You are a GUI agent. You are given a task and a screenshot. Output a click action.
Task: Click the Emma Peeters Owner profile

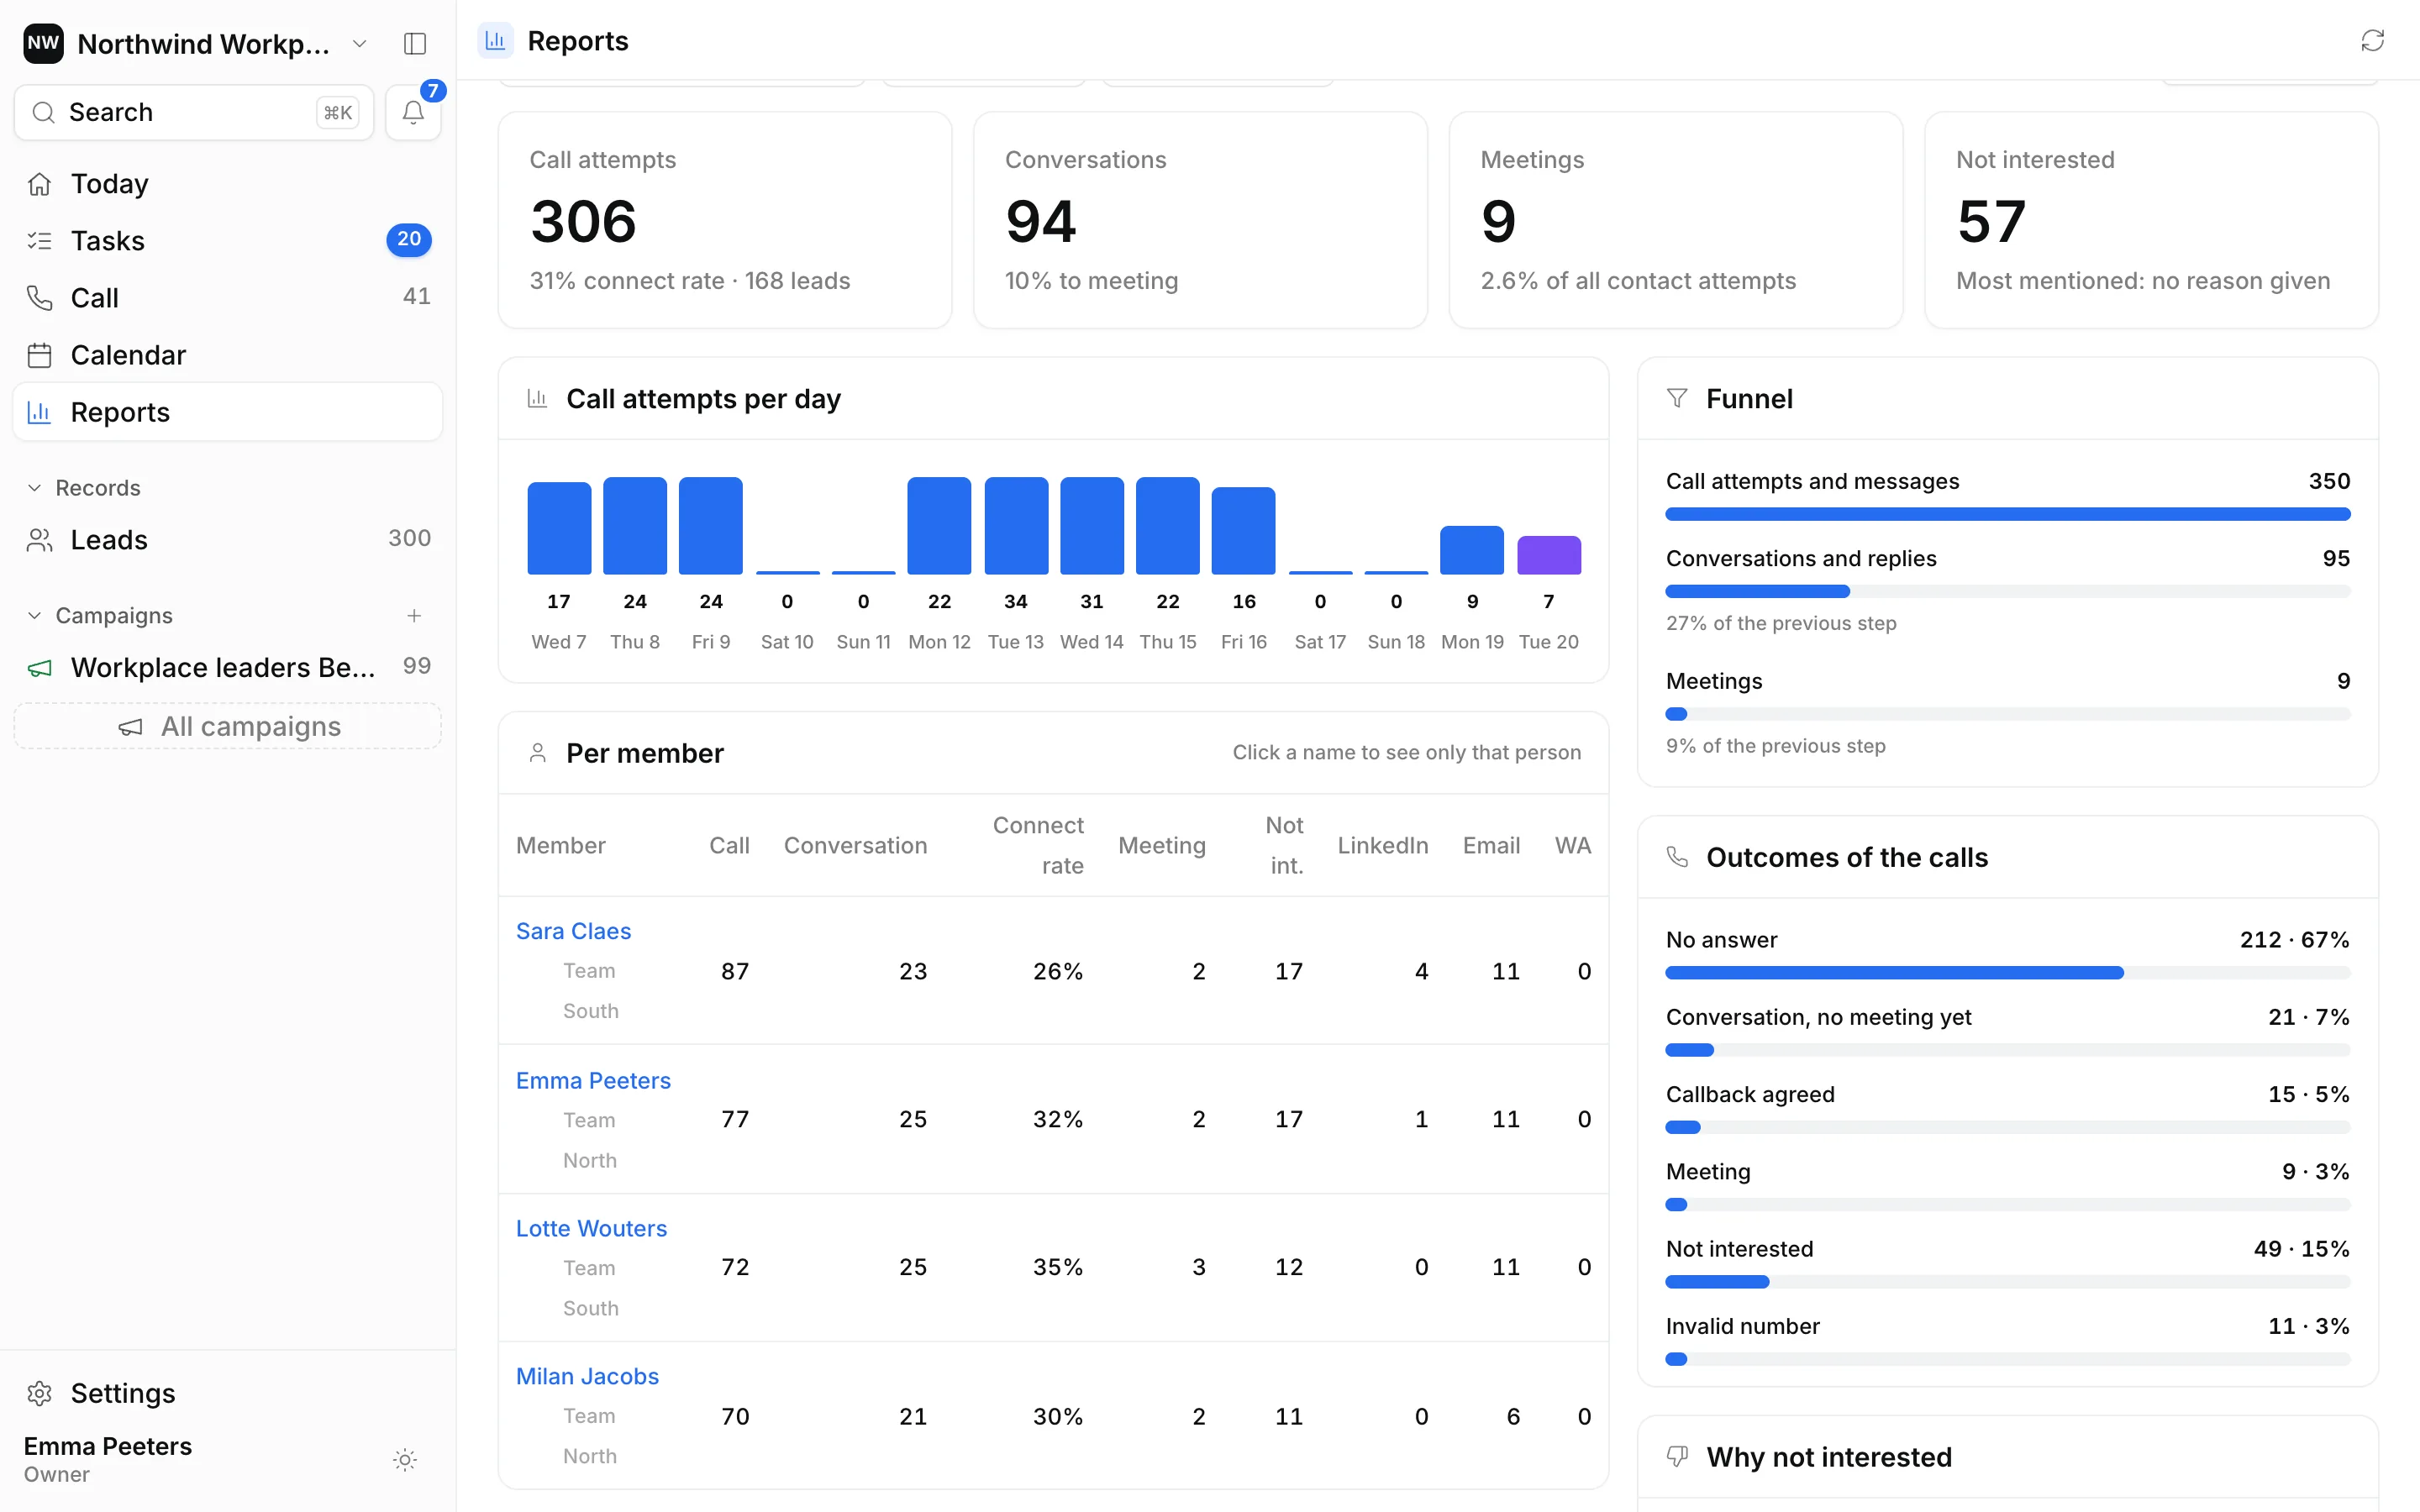point(108,1460)
